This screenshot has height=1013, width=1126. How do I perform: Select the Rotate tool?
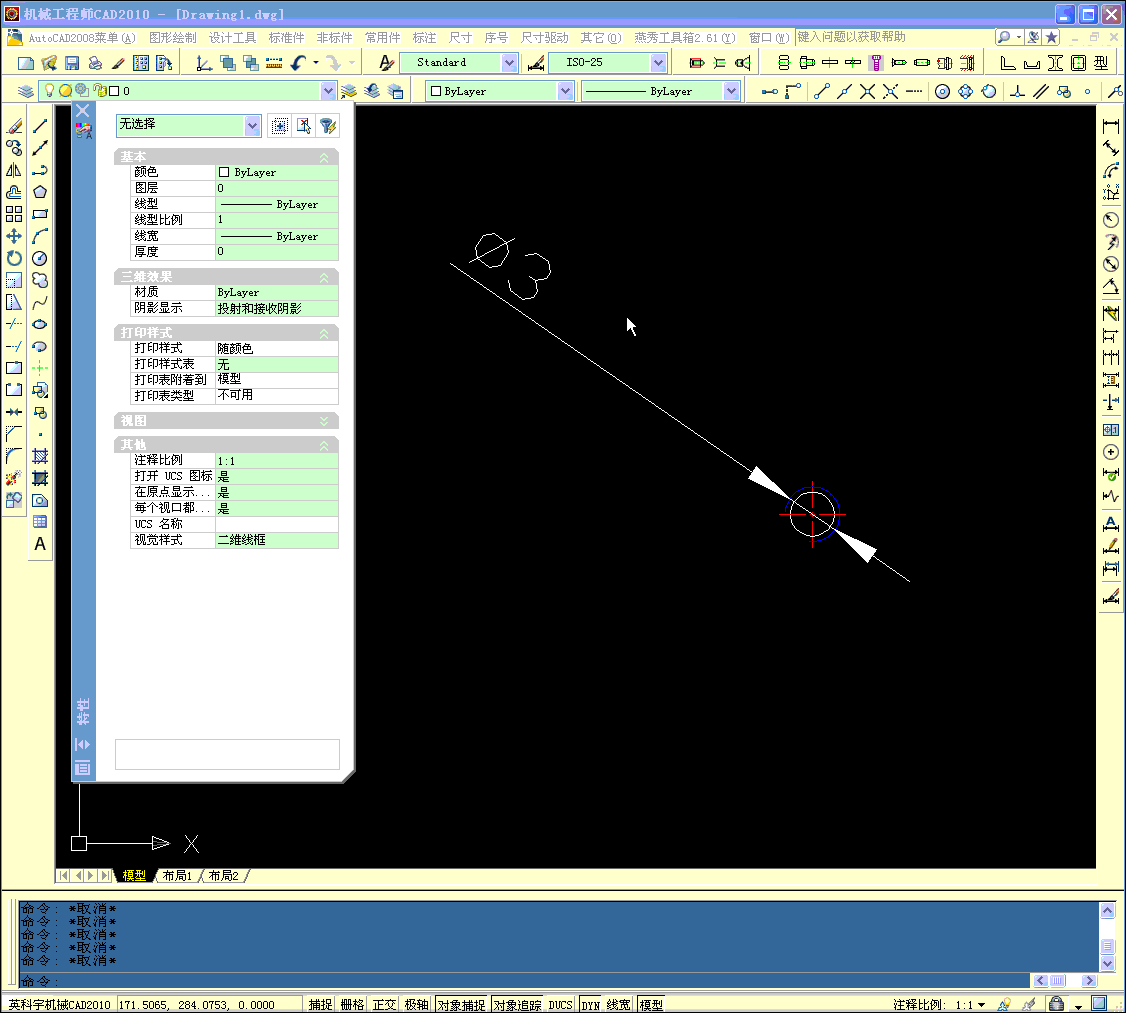click(14, 258)
